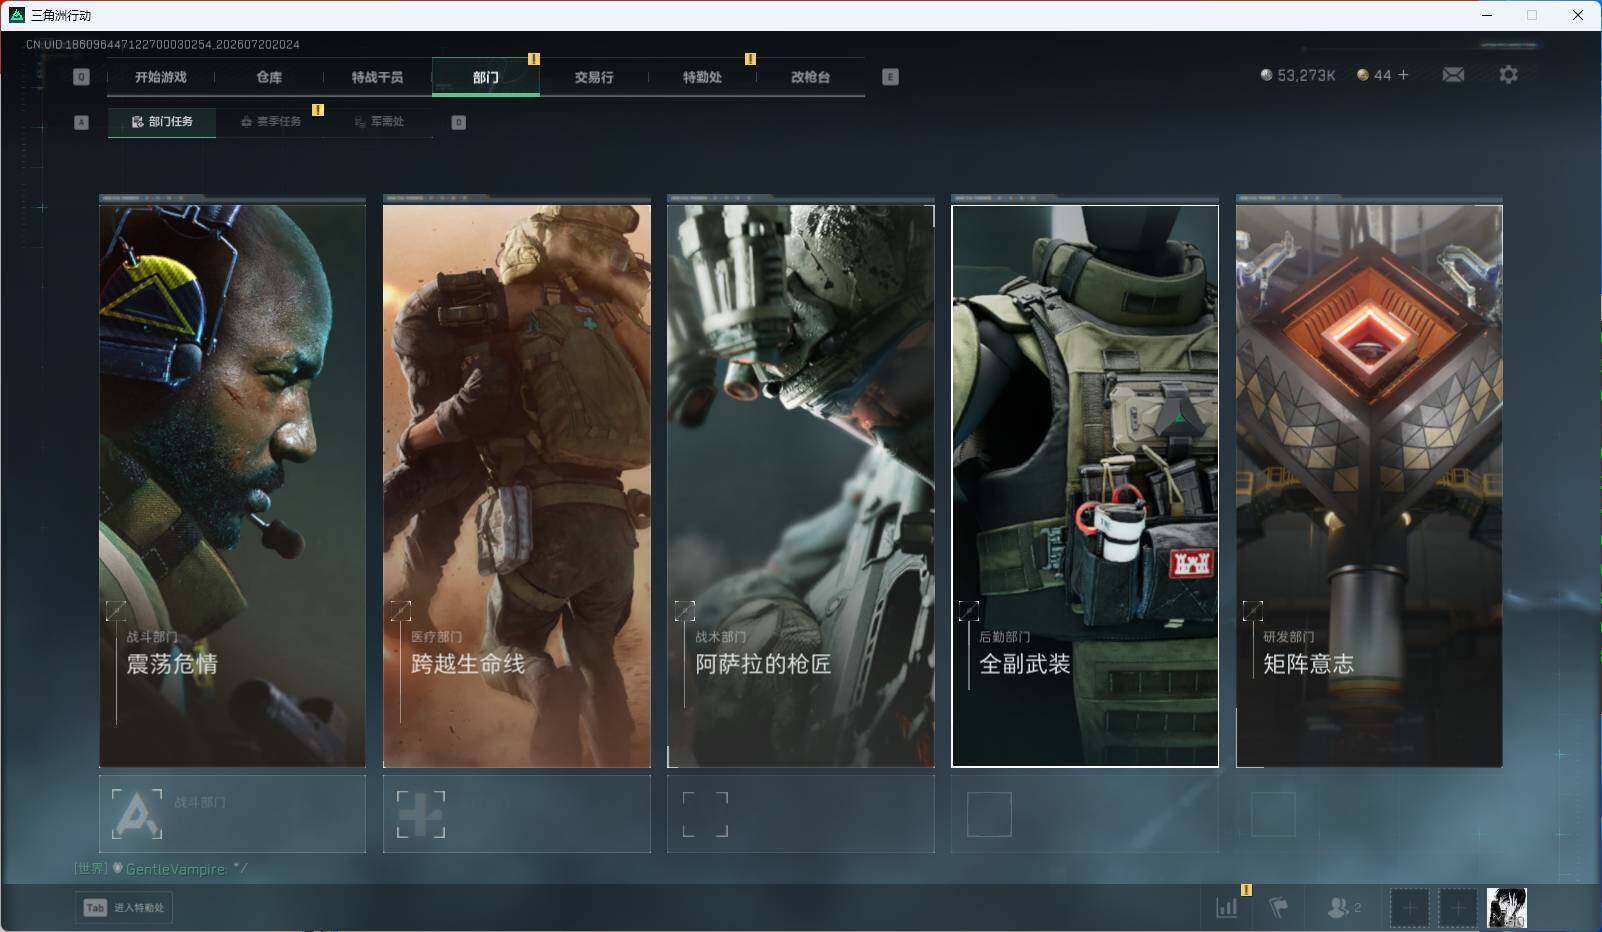Select the 赛季任务 sub-tab
This screenshot has height=932, width=1602.
[270, 122]
